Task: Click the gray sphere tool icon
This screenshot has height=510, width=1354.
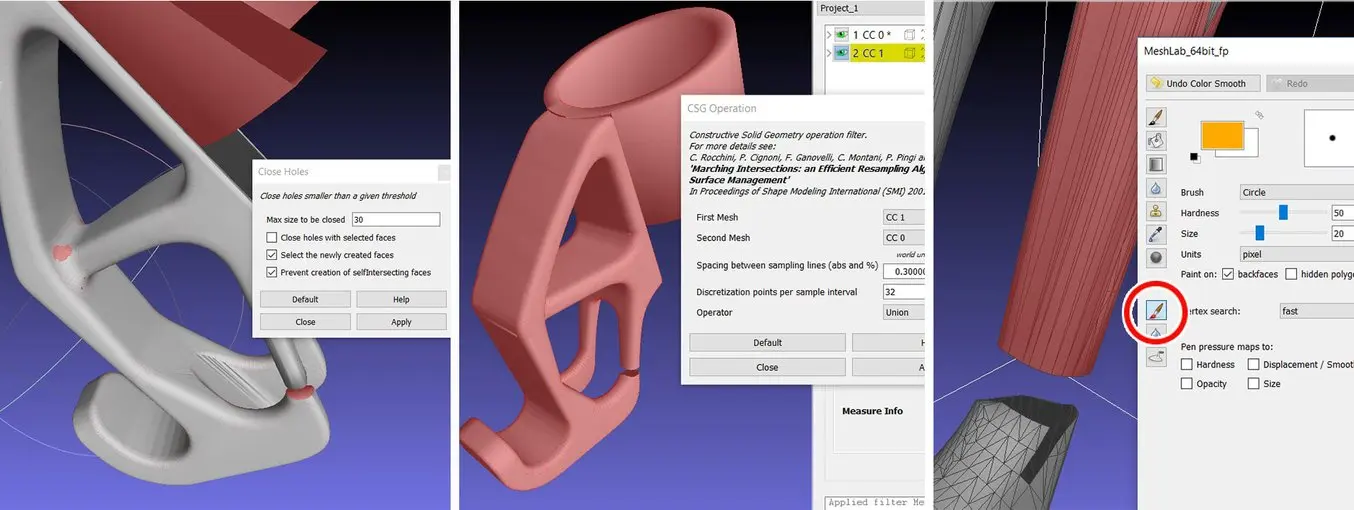Action: coord(1156,257)
